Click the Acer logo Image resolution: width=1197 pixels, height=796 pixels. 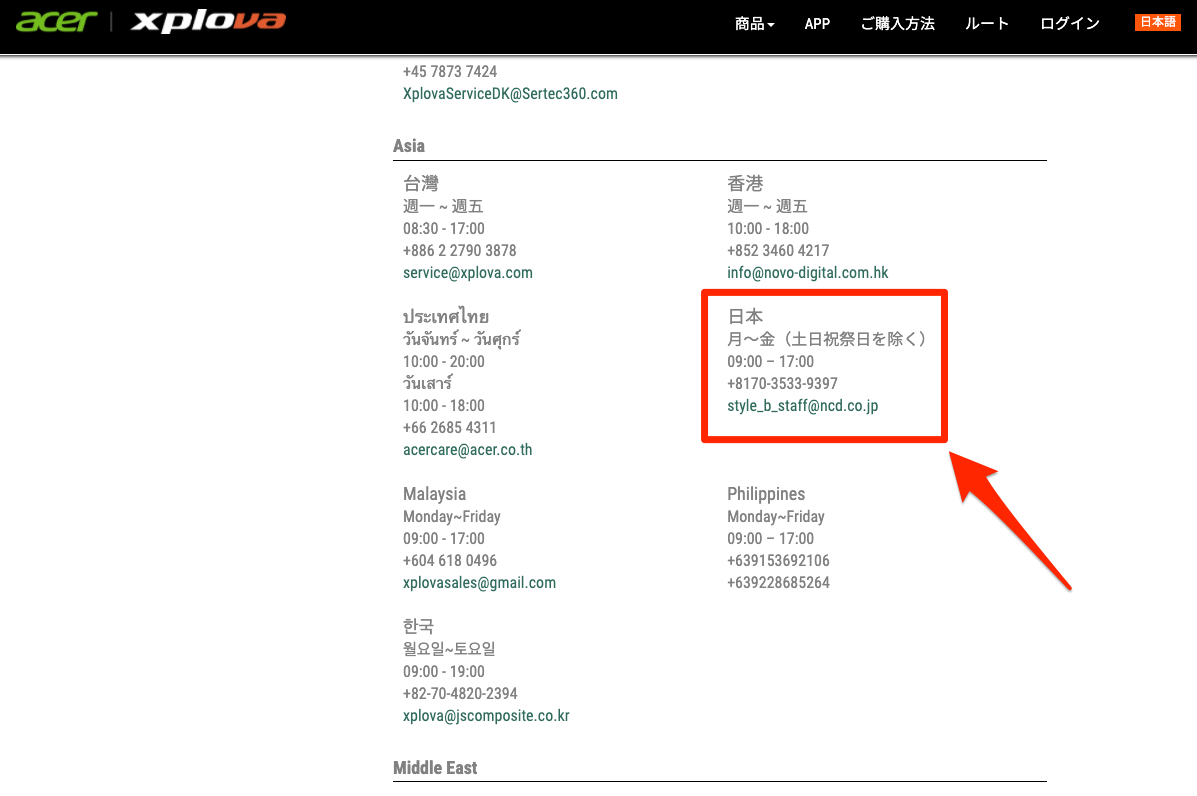click(57, 21)
